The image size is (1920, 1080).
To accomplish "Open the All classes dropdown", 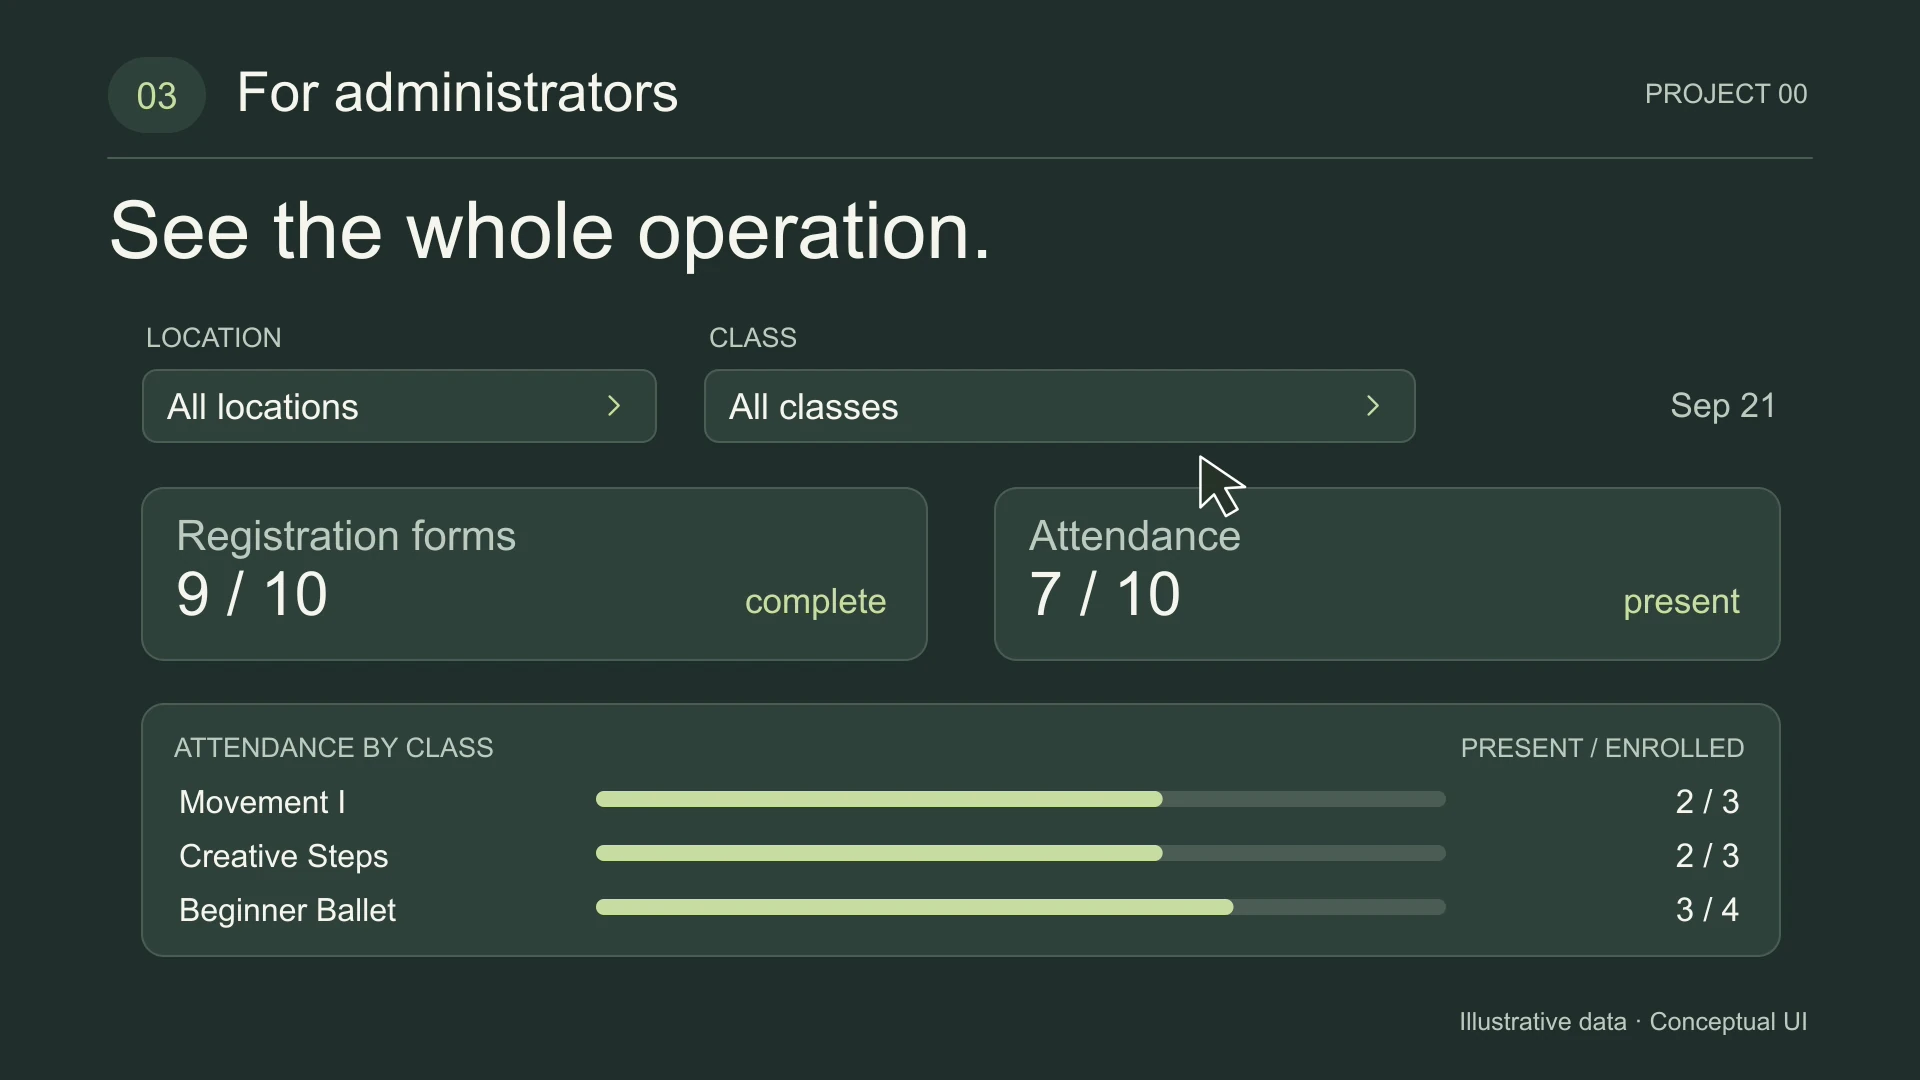I will tap(1059, 406).
